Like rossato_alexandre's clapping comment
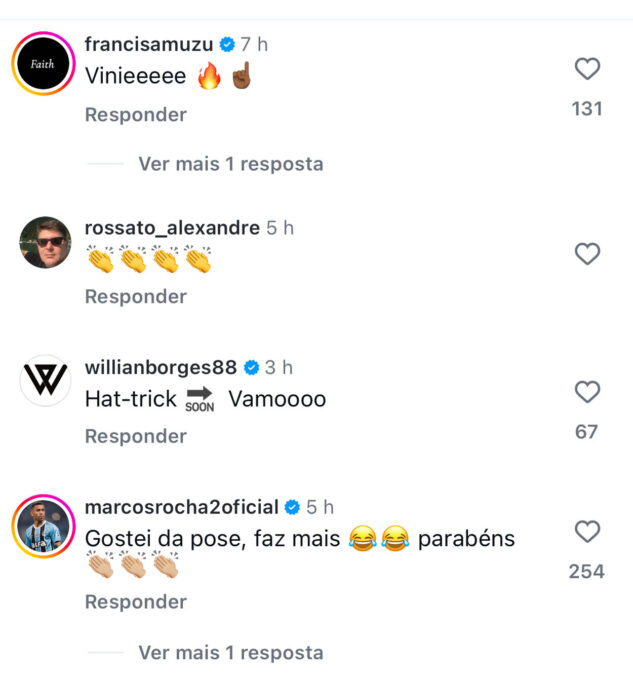Image resolution: width=633 pixels, height=675 pixels. (x=587, y=254)
